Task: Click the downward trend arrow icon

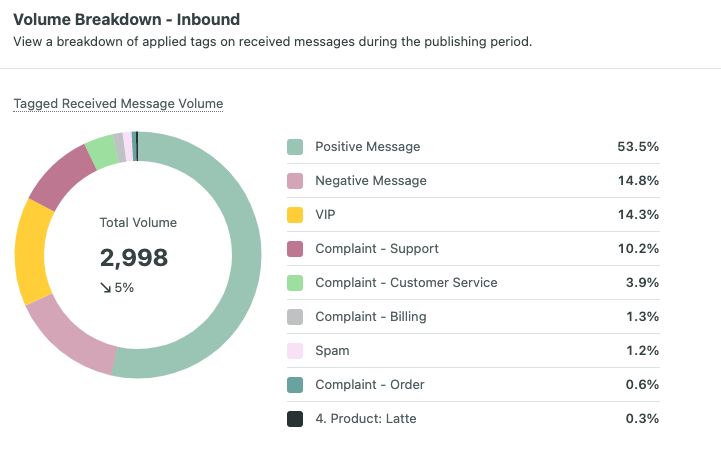Action: point(105,288)
